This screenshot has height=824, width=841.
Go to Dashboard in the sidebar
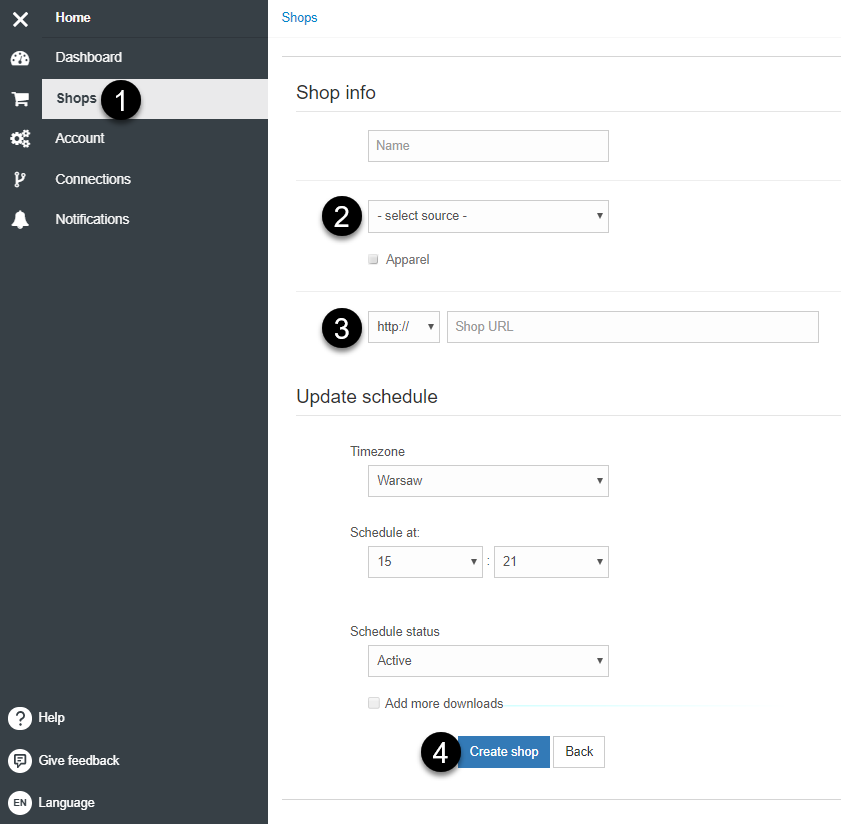pos(88,57)
